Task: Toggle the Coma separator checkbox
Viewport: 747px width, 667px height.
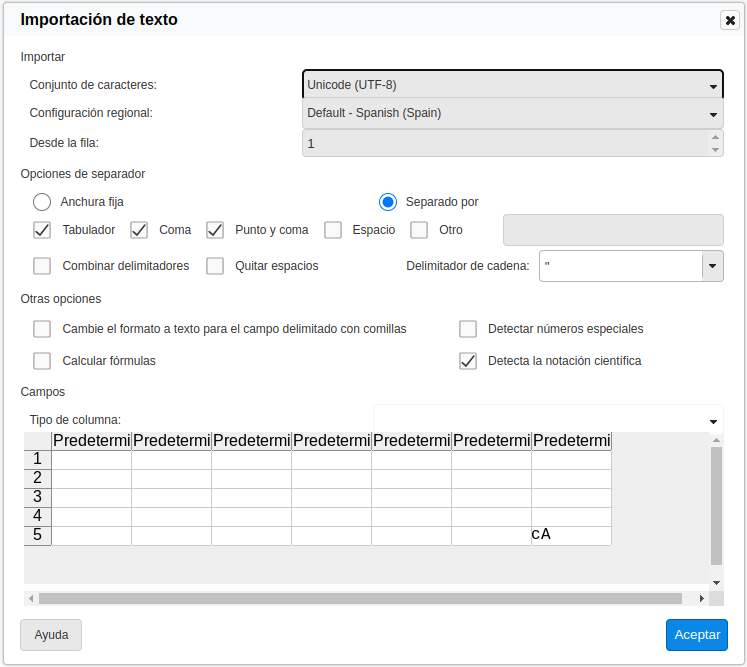Action: [139, 230]
